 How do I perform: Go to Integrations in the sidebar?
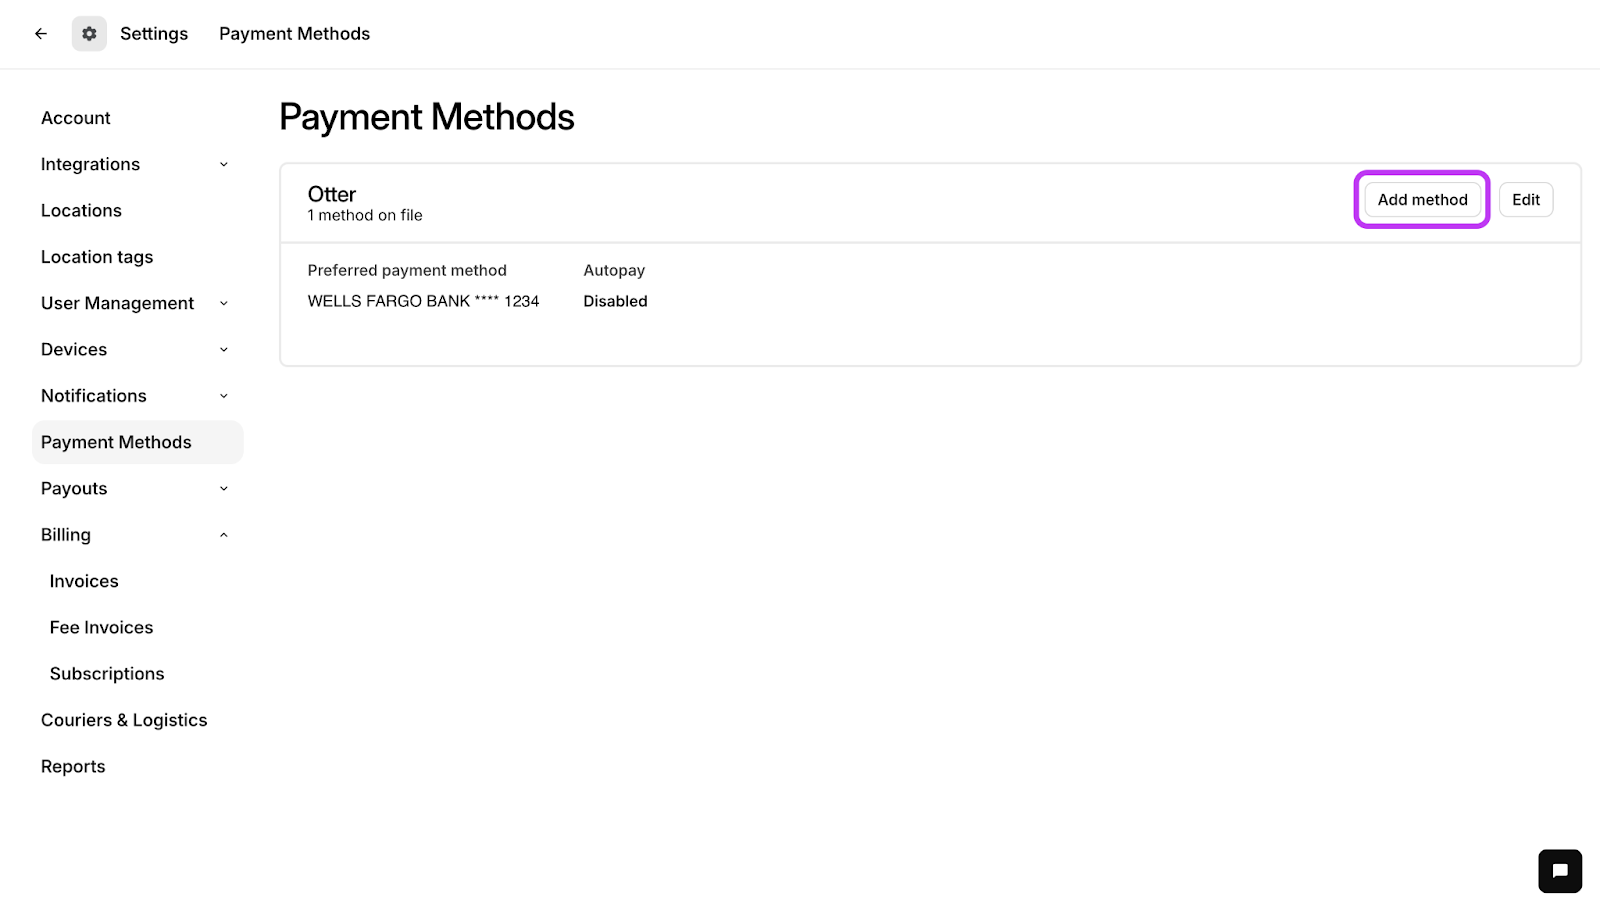pos(90,164)
